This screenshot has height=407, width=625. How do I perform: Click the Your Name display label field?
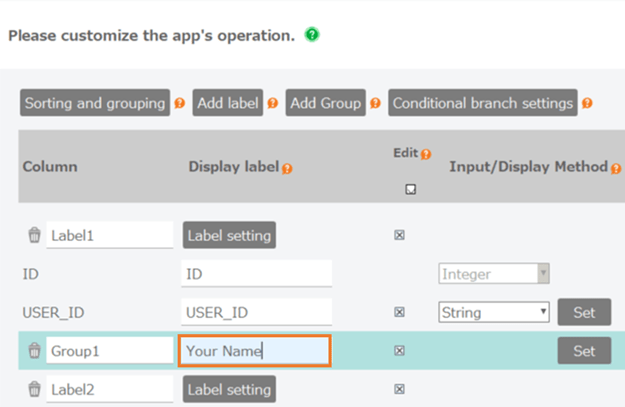coord(254,351)
